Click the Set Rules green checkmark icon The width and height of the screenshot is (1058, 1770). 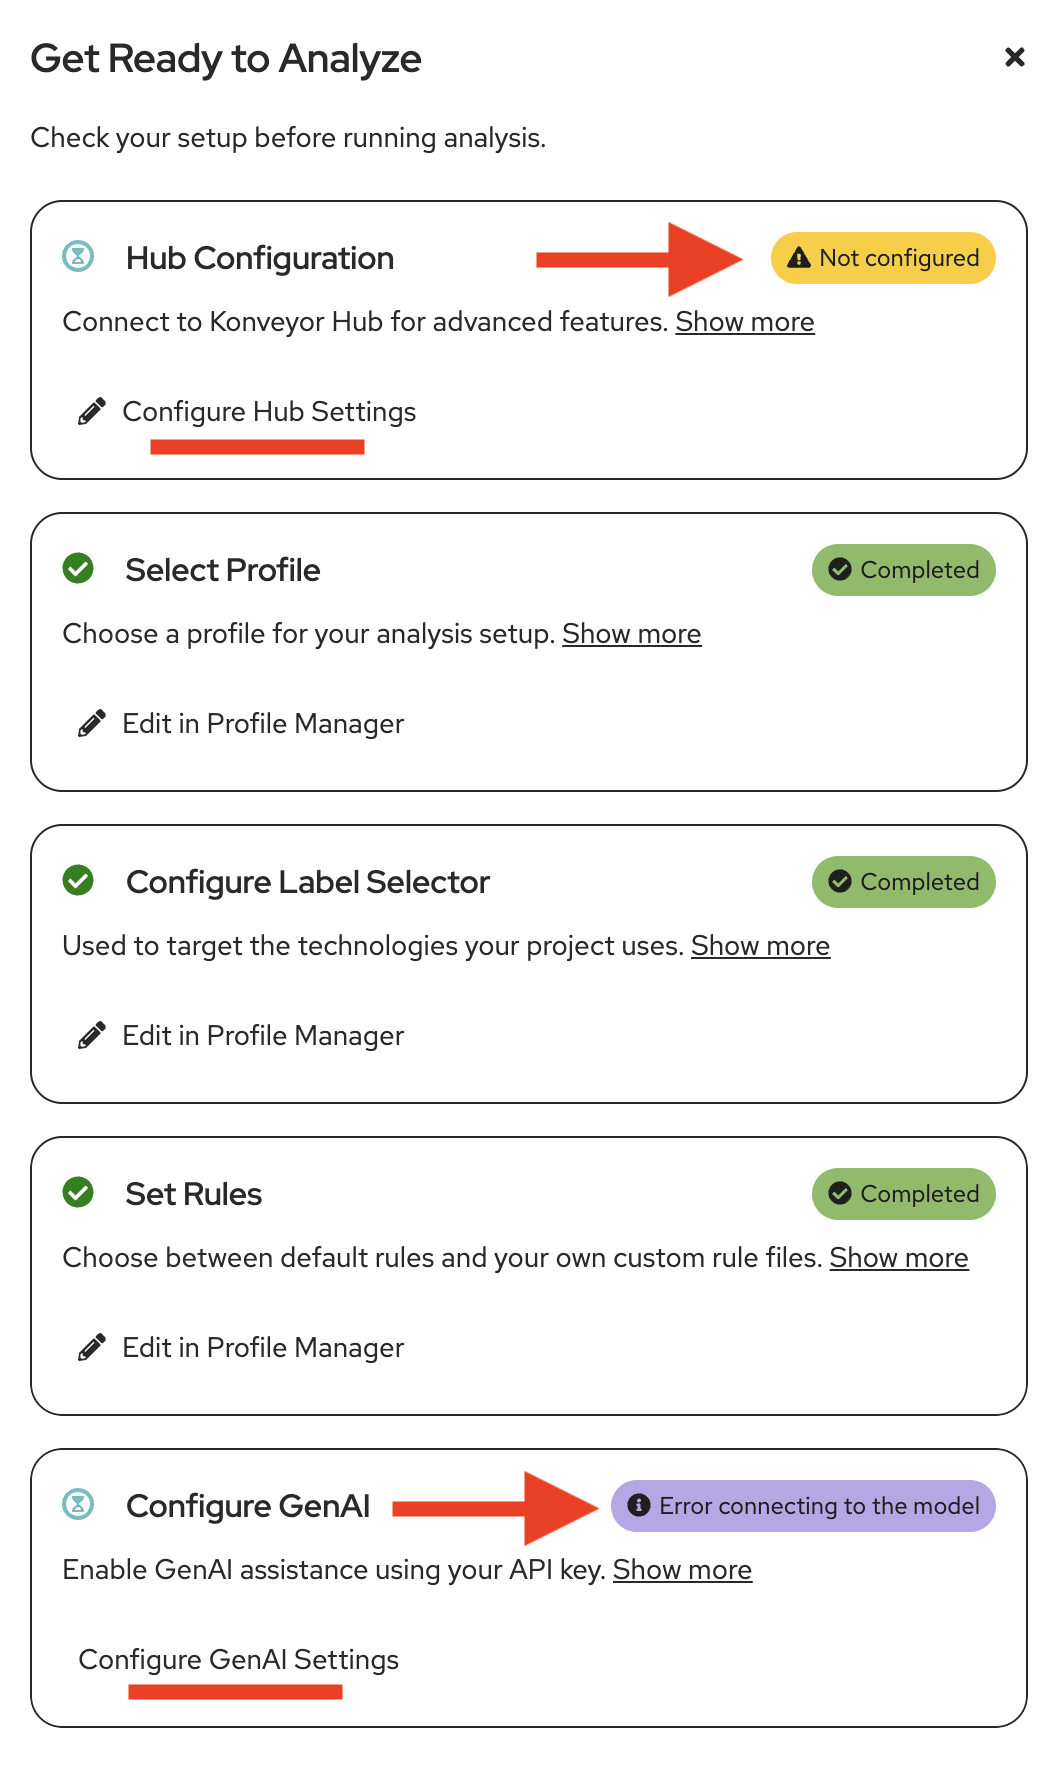tap(78, 1193)
